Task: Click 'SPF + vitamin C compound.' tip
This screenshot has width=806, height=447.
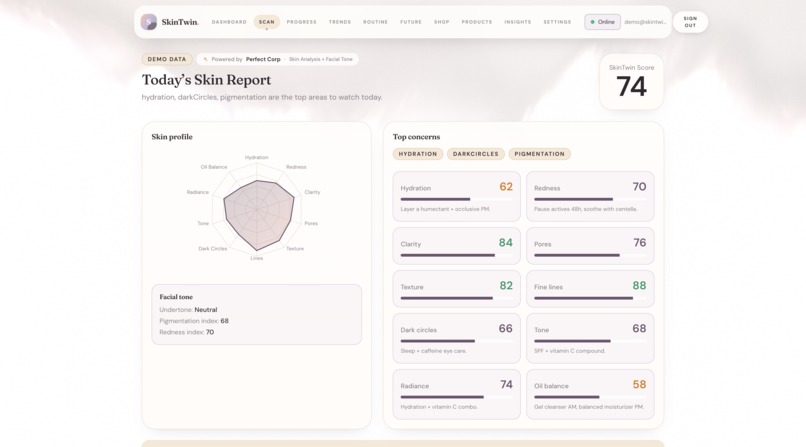Action: (x=570, y=351)
